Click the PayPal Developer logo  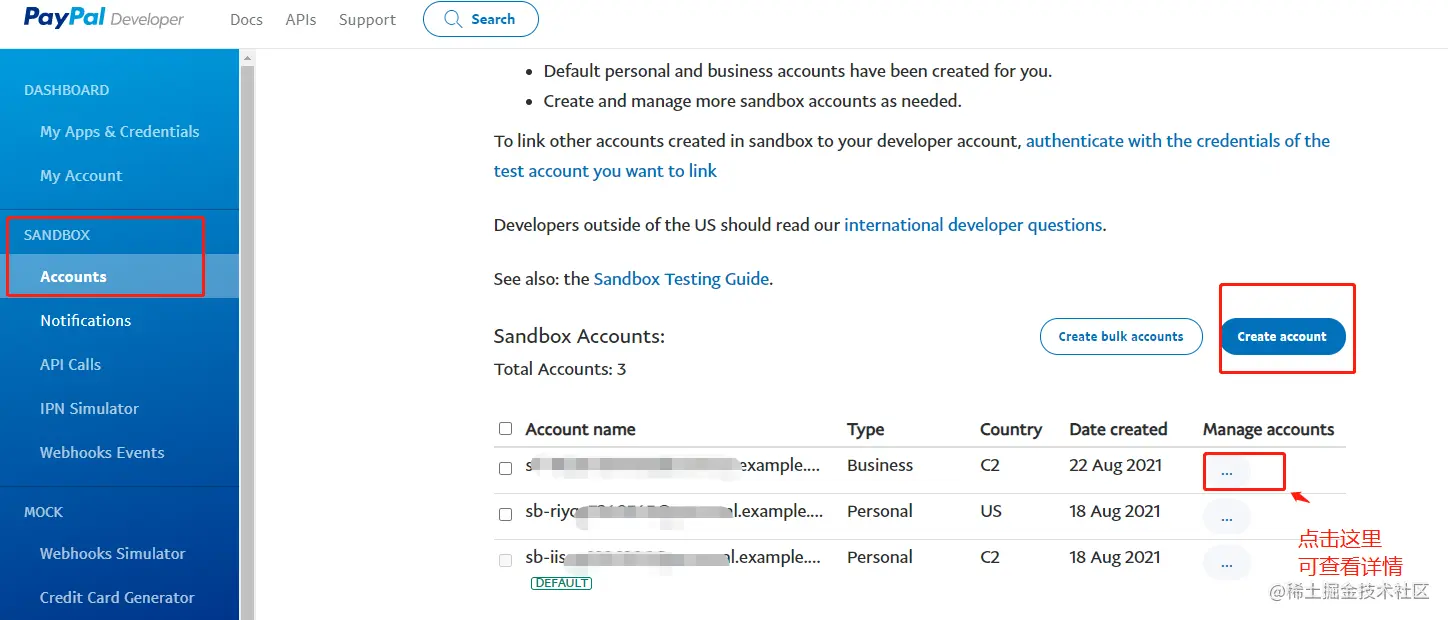103,18
